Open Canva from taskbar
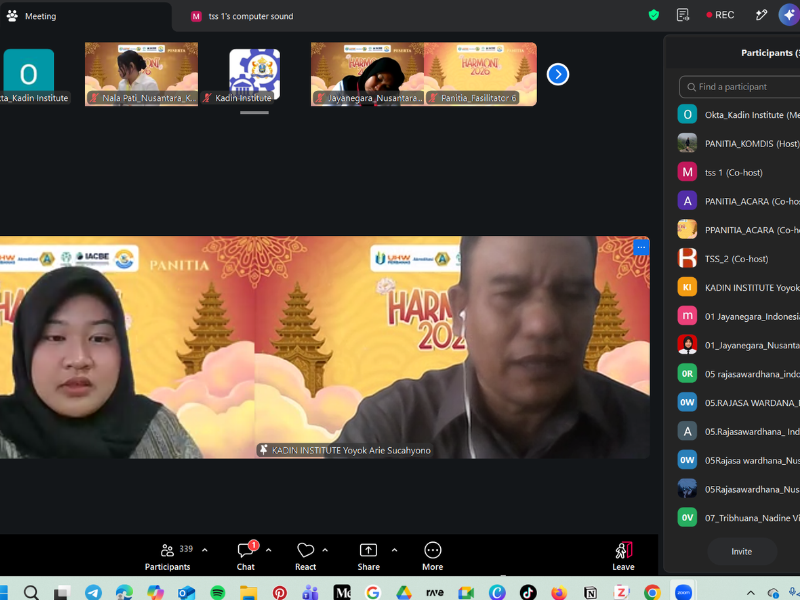800x600 pixels. [x=497, y=592]
